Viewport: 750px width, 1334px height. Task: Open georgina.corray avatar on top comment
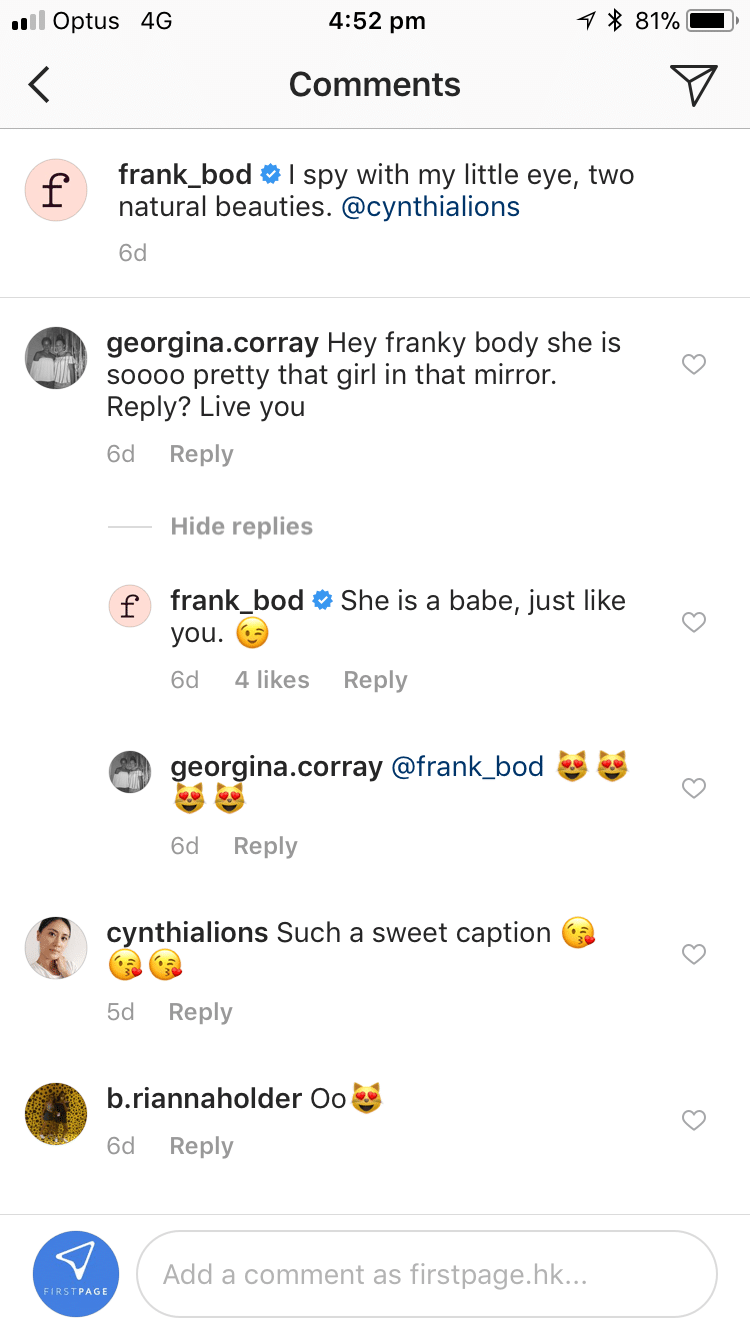coord(56,357)
